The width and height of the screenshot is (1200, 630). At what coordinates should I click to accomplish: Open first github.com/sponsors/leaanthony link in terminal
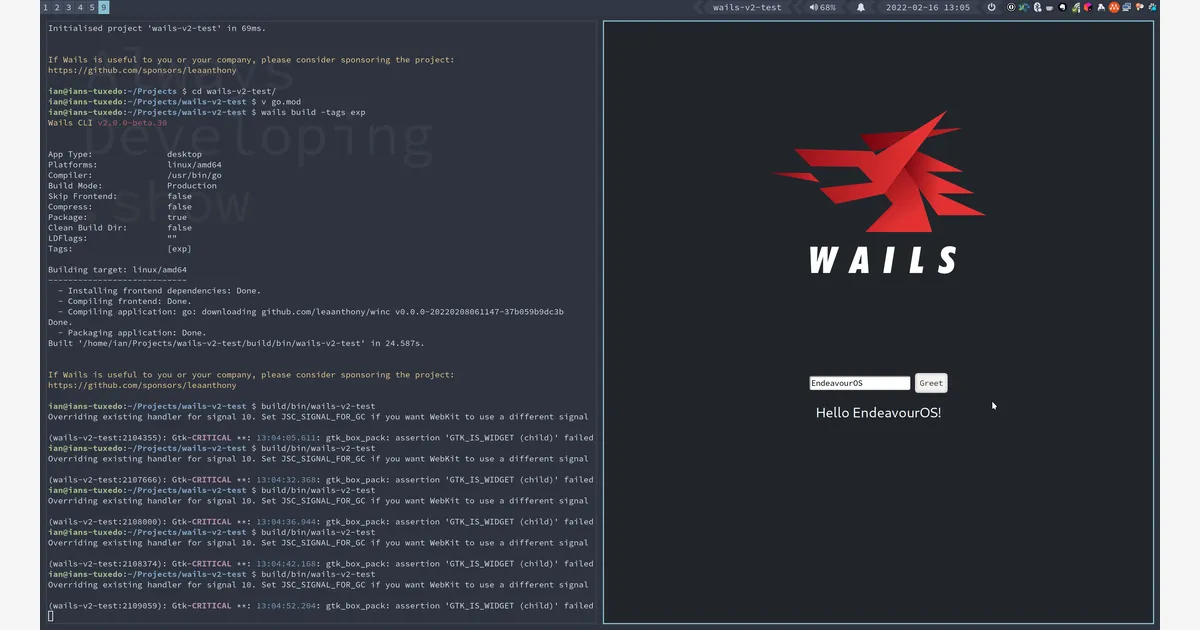[142, 70]
